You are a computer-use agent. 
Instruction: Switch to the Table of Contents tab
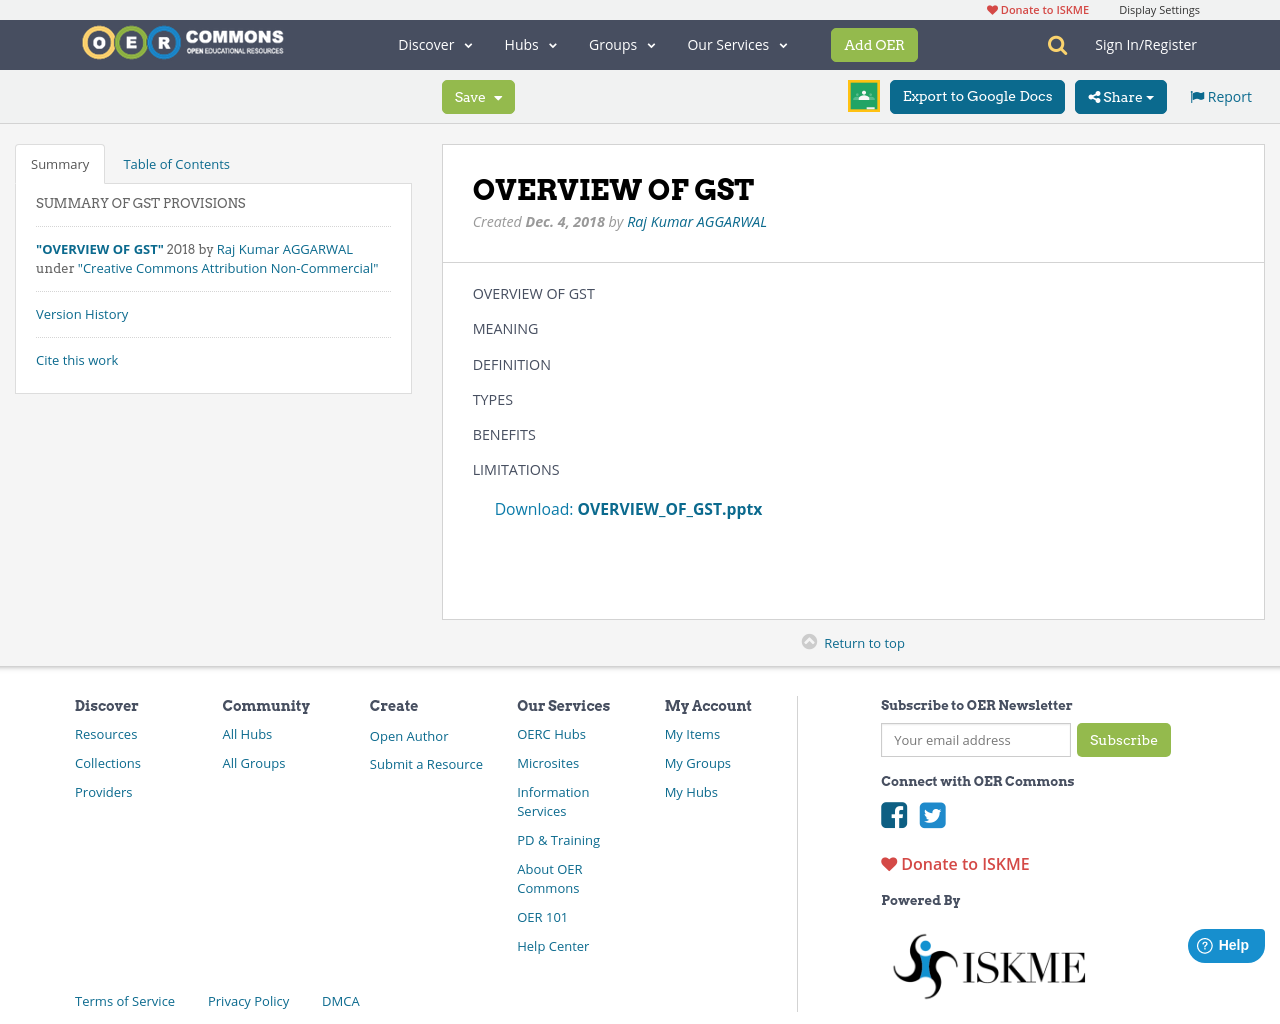coord(176,163)
